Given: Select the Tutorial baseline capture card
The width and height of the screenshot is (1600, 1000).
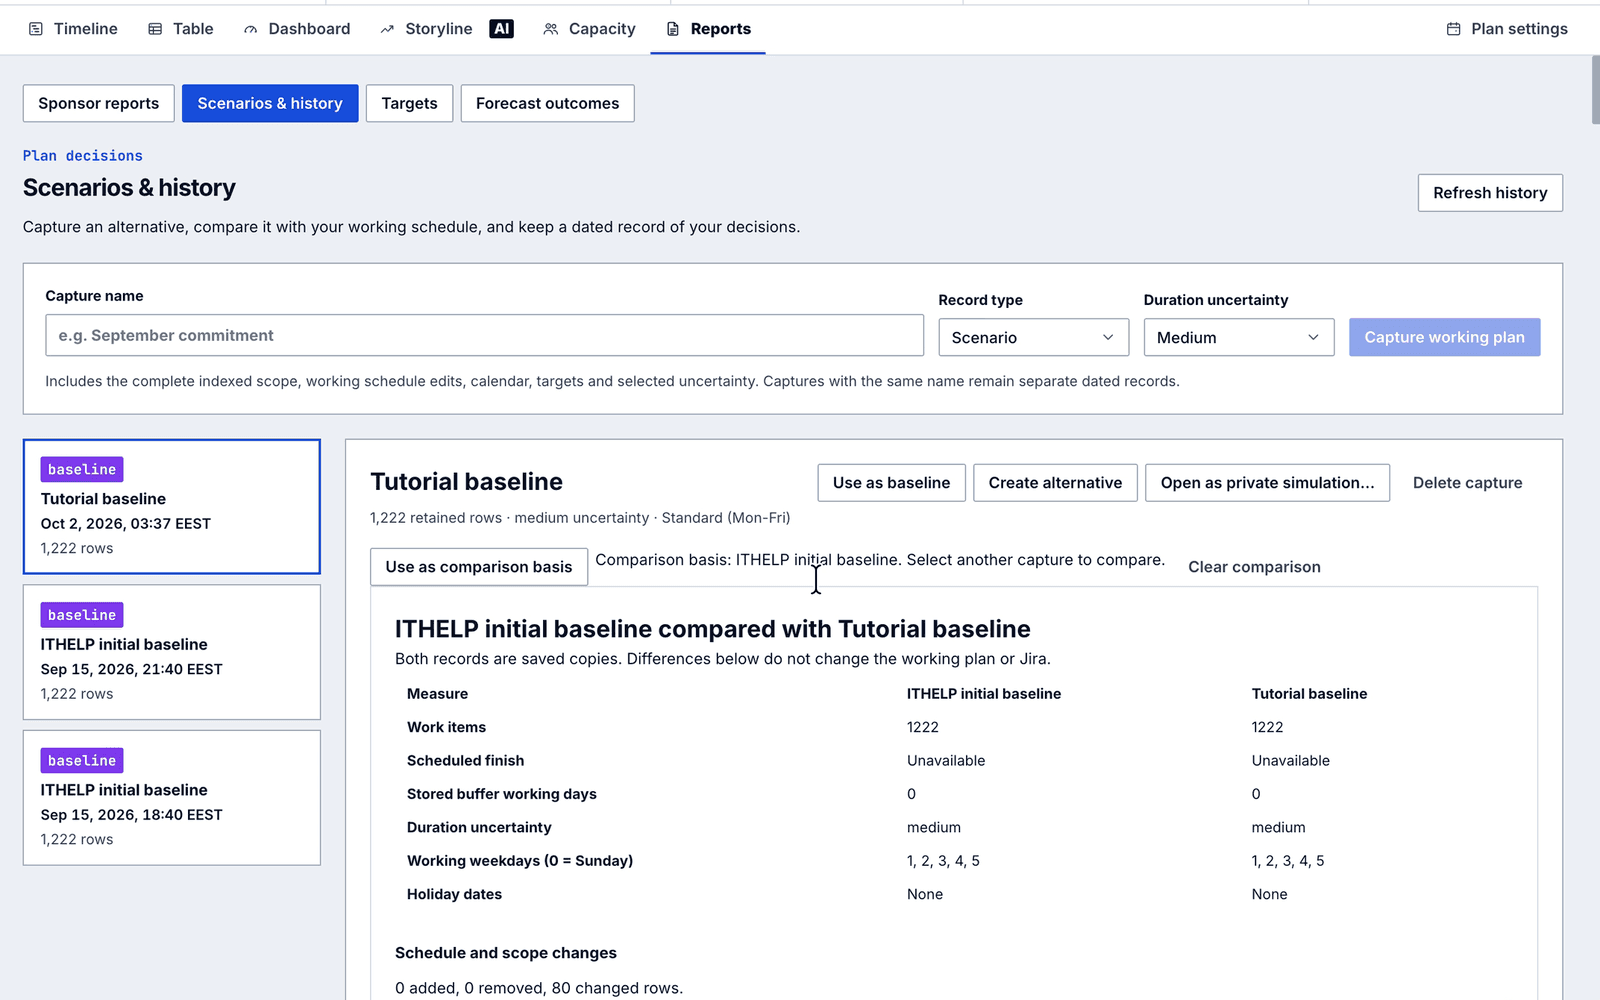Looking at the screenshot, I should point(172,507).
